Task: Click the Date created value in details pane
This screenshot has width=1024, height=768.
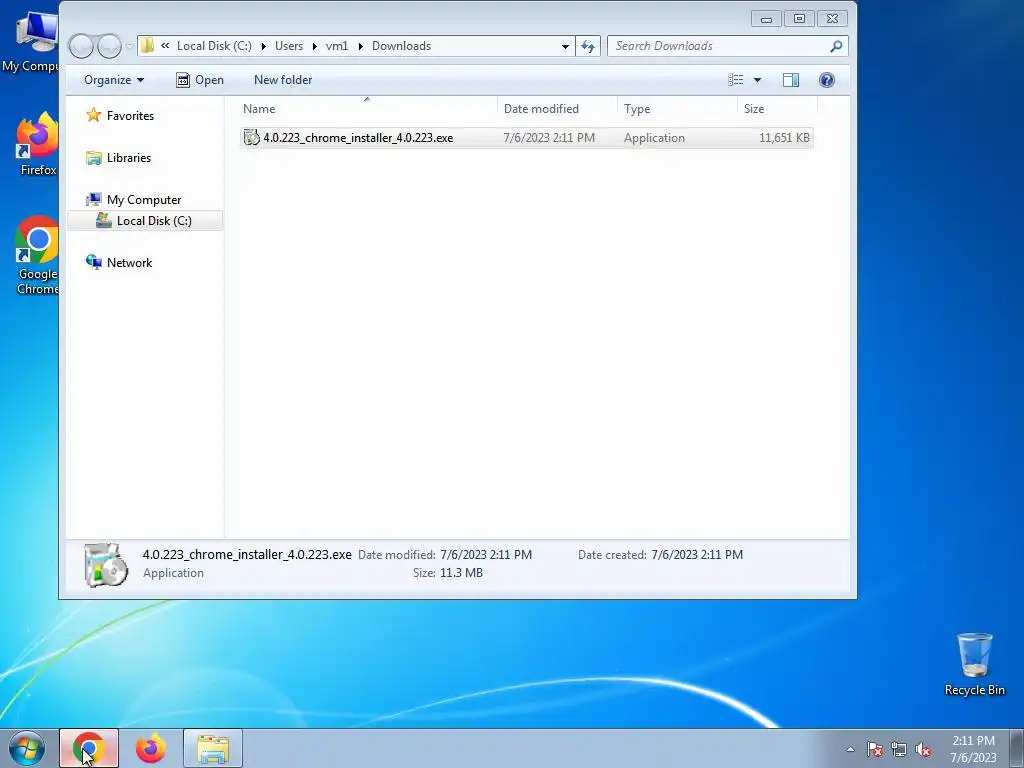Action: [x=697, y=554]
